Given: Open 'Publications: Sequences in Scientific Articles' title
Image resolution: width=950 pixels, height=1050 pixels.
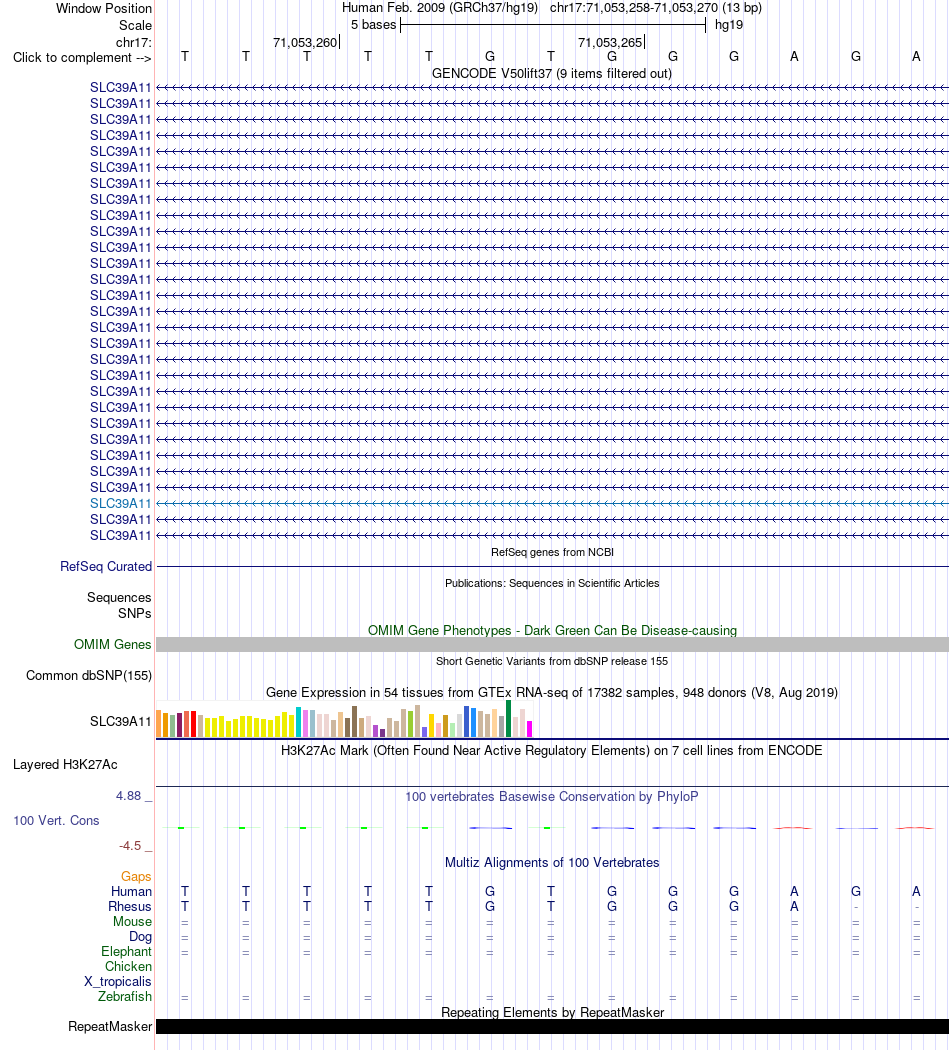Looking at the screenshot, I should click(x=552, y=583).
